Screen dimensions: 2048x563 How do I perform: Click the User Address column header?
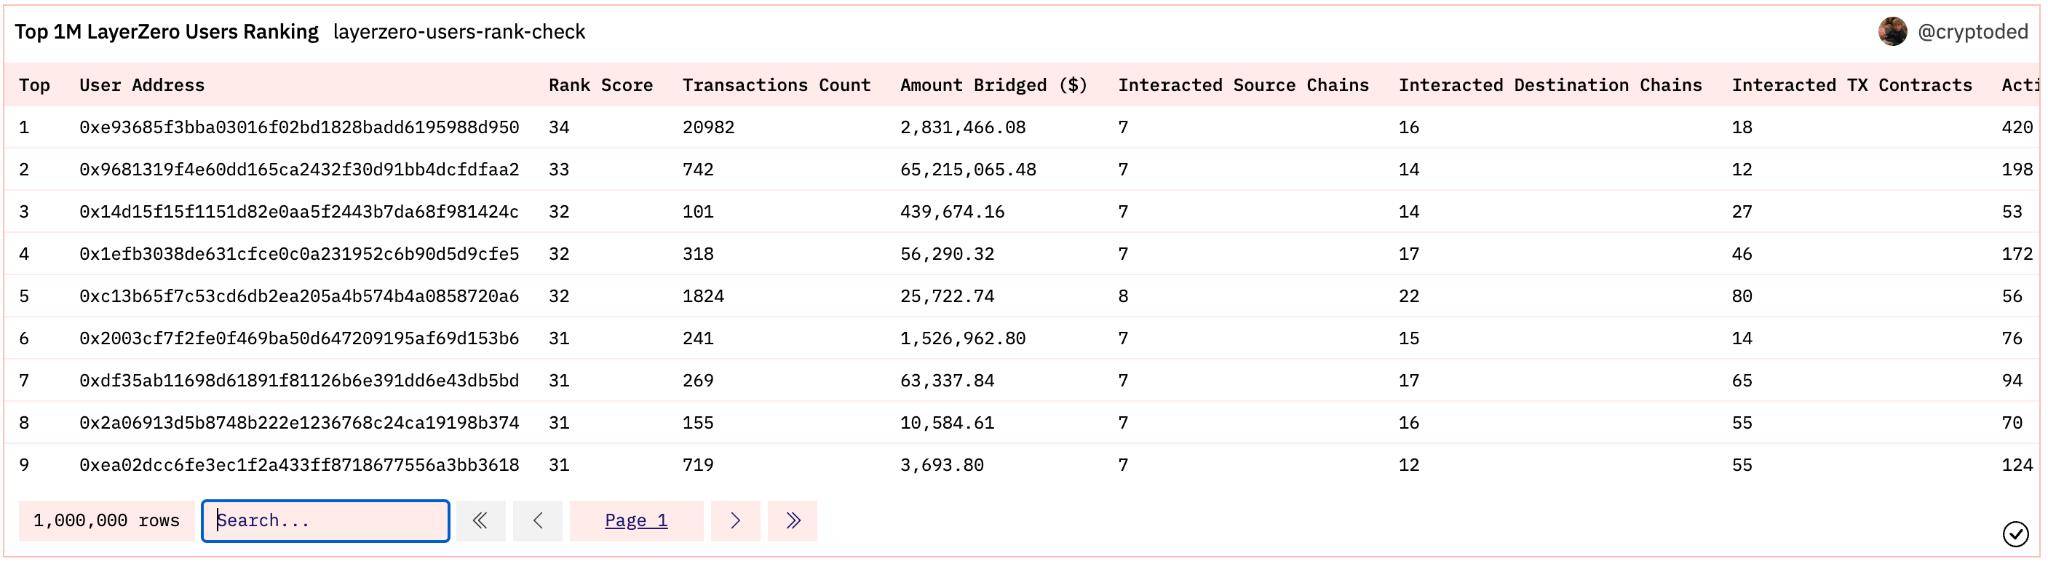[142, 85]
